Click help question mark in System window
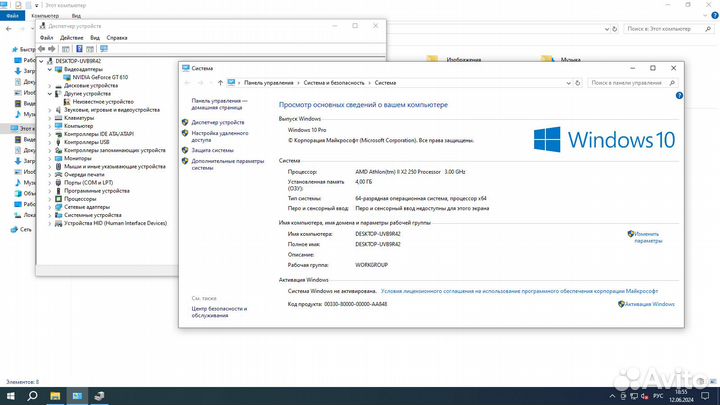Viewport: 720px width, 405px height. tap(679, 96)
